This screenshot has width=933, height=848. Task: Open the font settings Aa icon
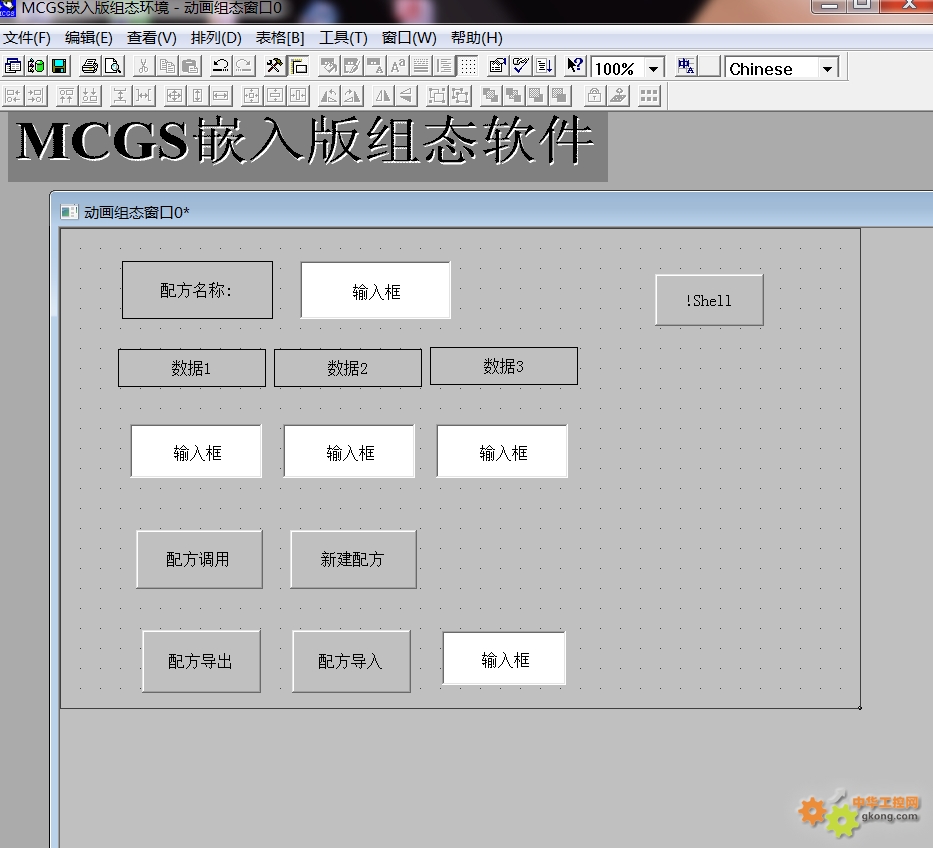[x=398, y=66]
